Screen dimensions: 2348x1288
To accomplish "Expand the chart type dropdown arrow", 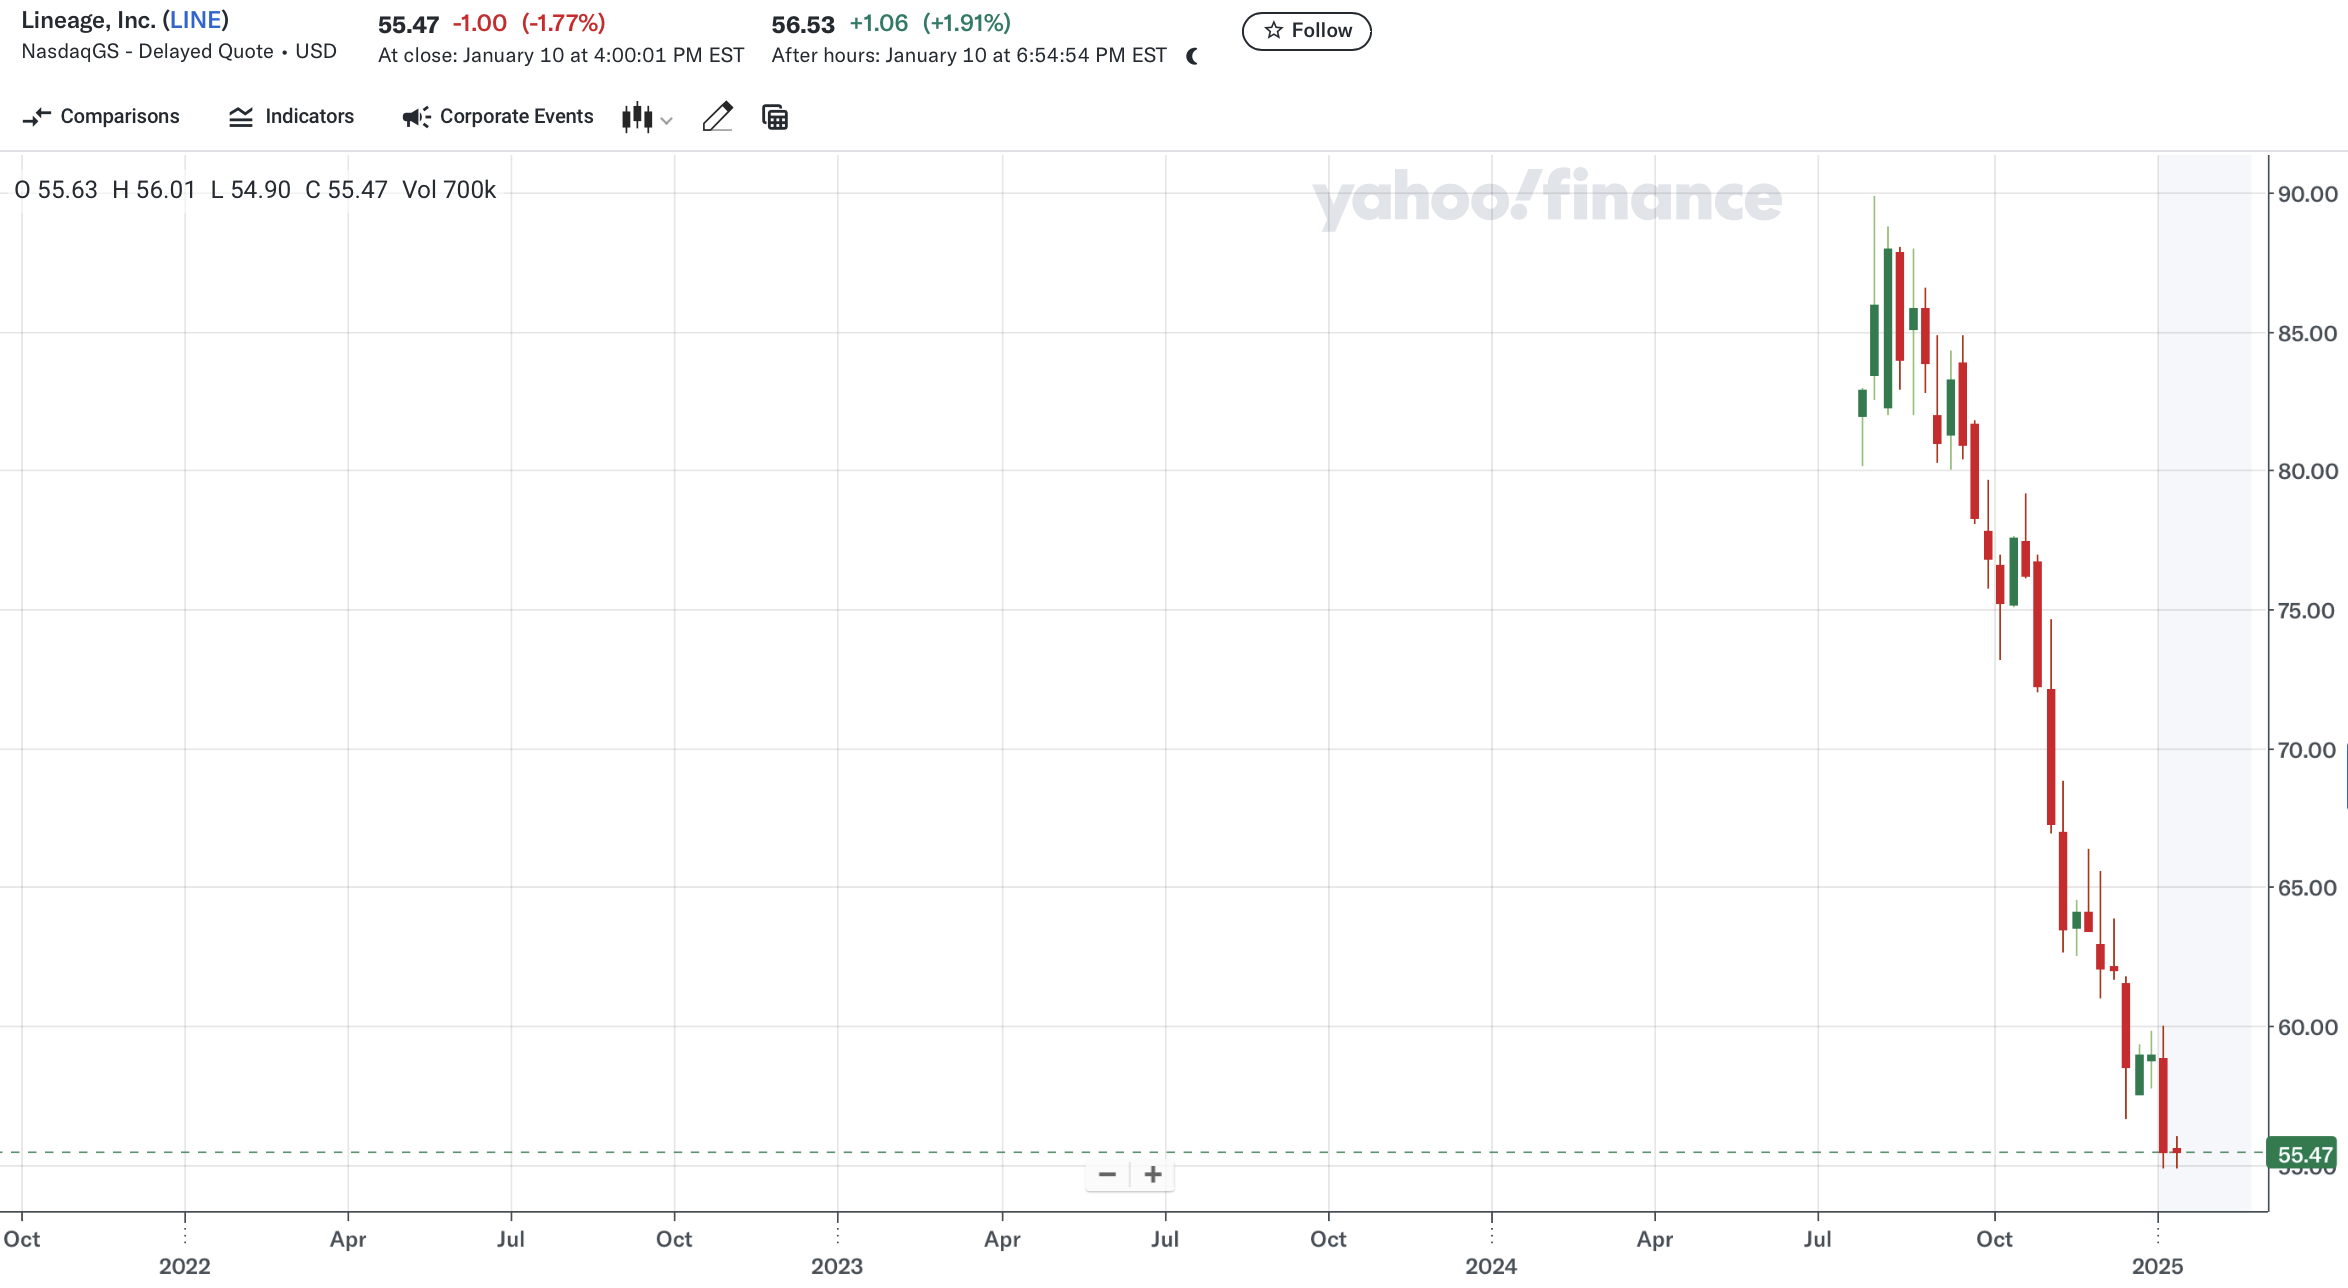I will pyautogui.click(x=667, y=121).
